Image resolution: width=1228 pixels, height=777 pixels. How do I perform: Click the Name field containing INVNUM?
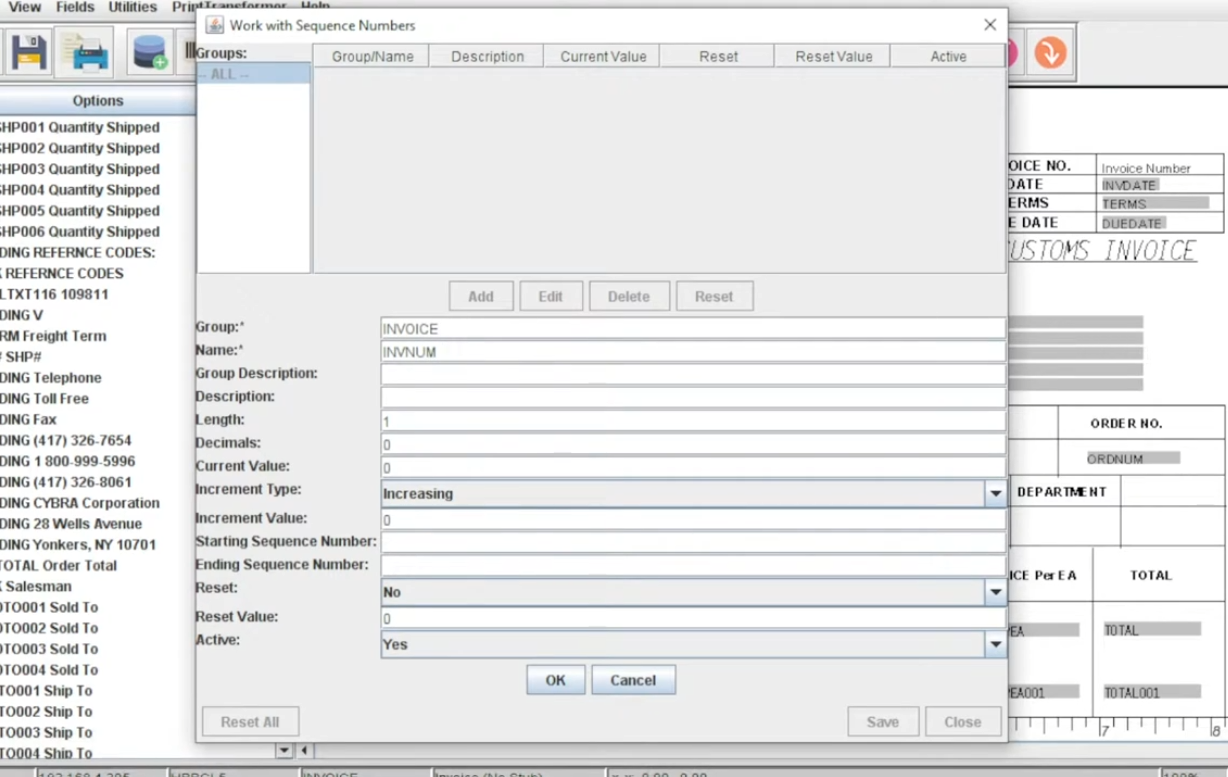point(693,352)
